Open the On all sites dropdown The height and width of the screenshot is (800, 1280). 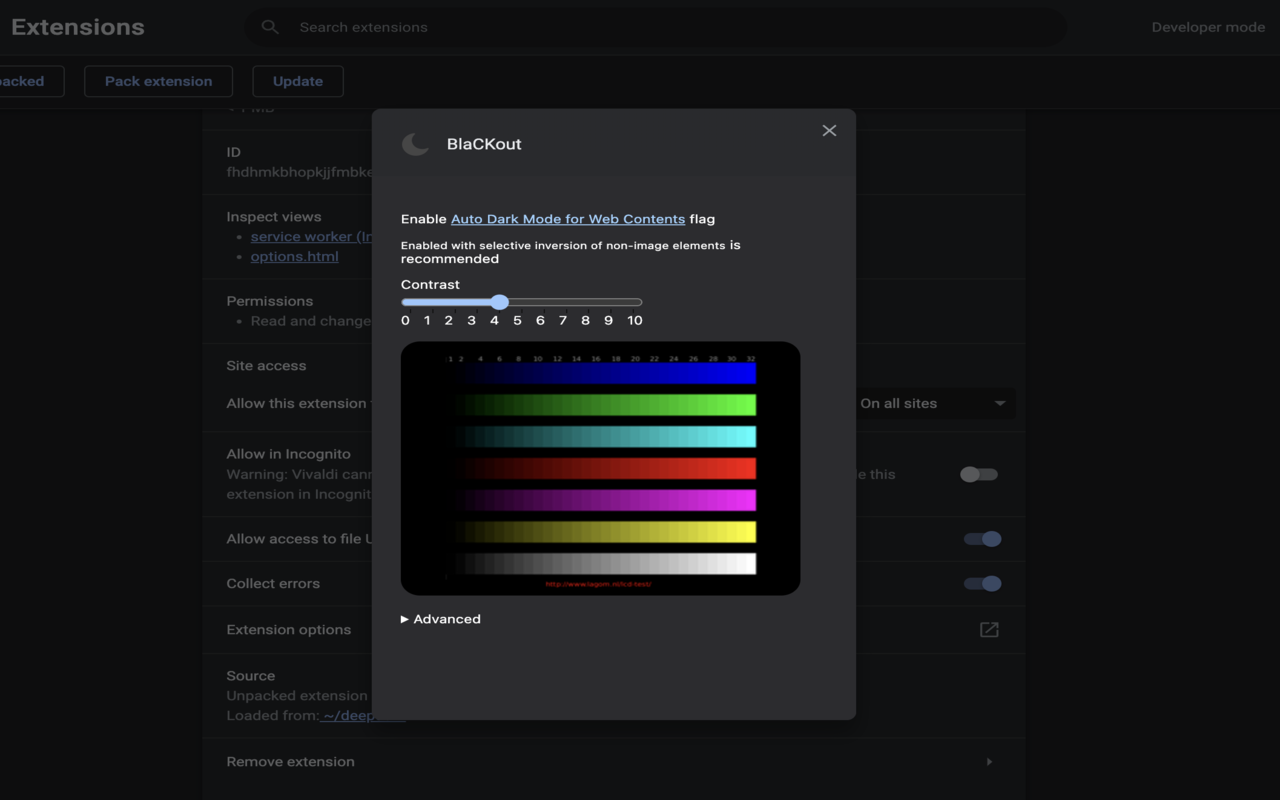tap(932, 404)
